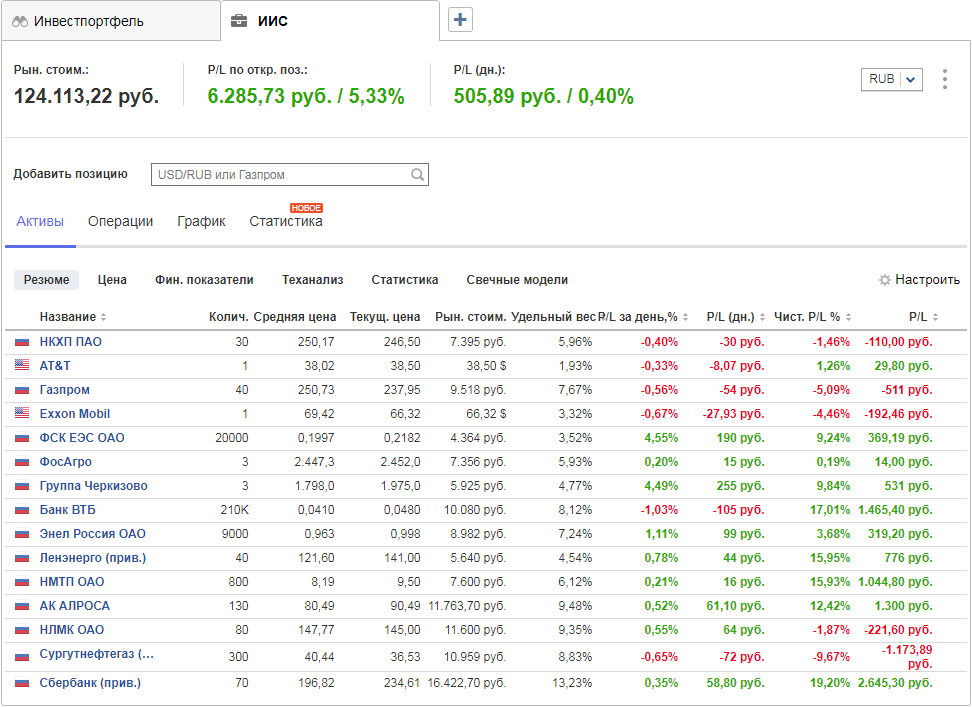This screenshot has width=972, height=707.
Task: Click the market value 124.113,22 руб.
Action: (x=86, y=96)
